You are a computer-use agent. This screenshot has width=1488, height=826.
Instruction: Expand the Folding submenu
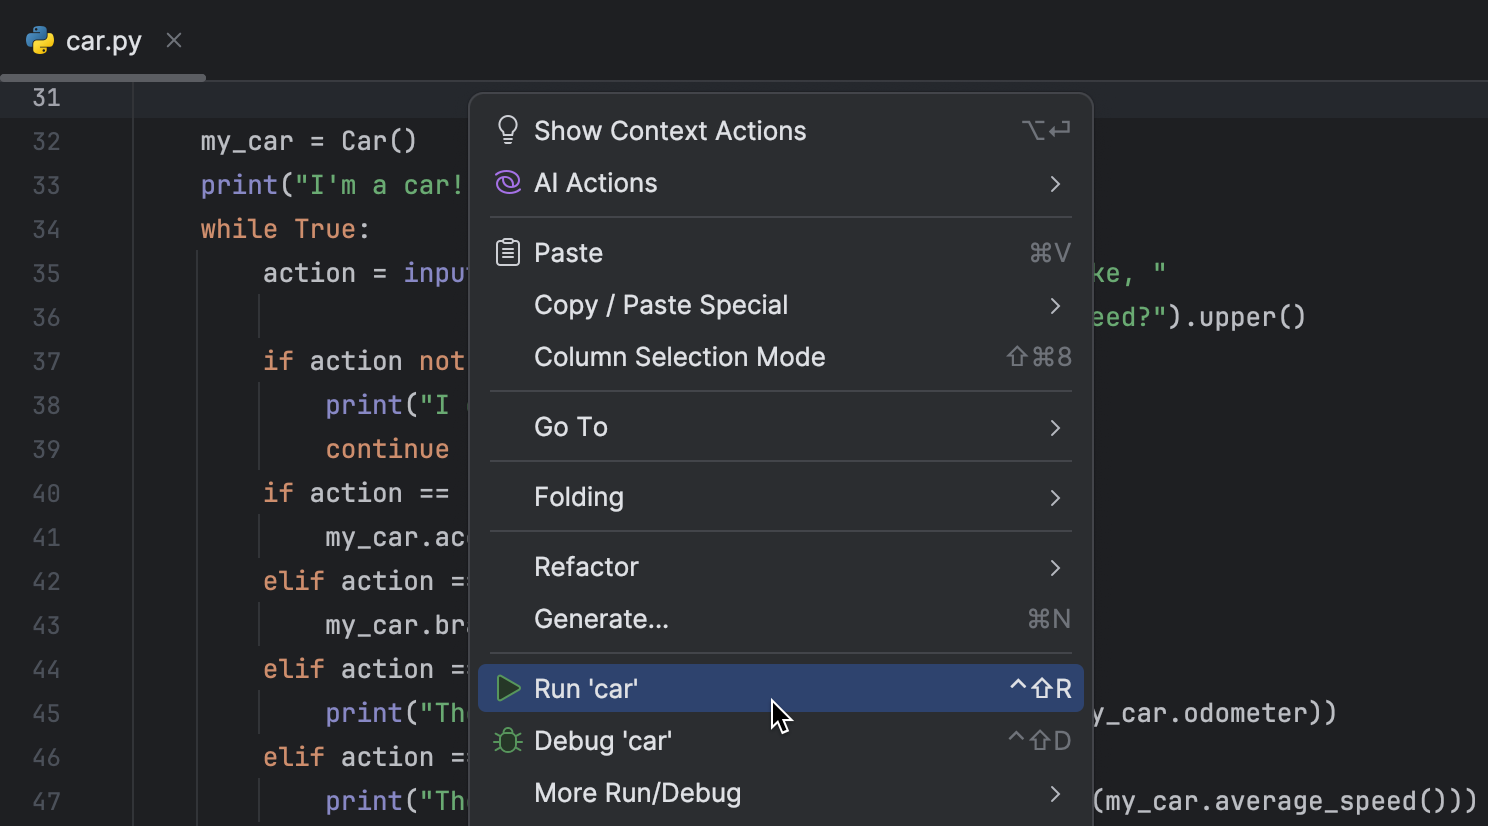(1055, 497)
